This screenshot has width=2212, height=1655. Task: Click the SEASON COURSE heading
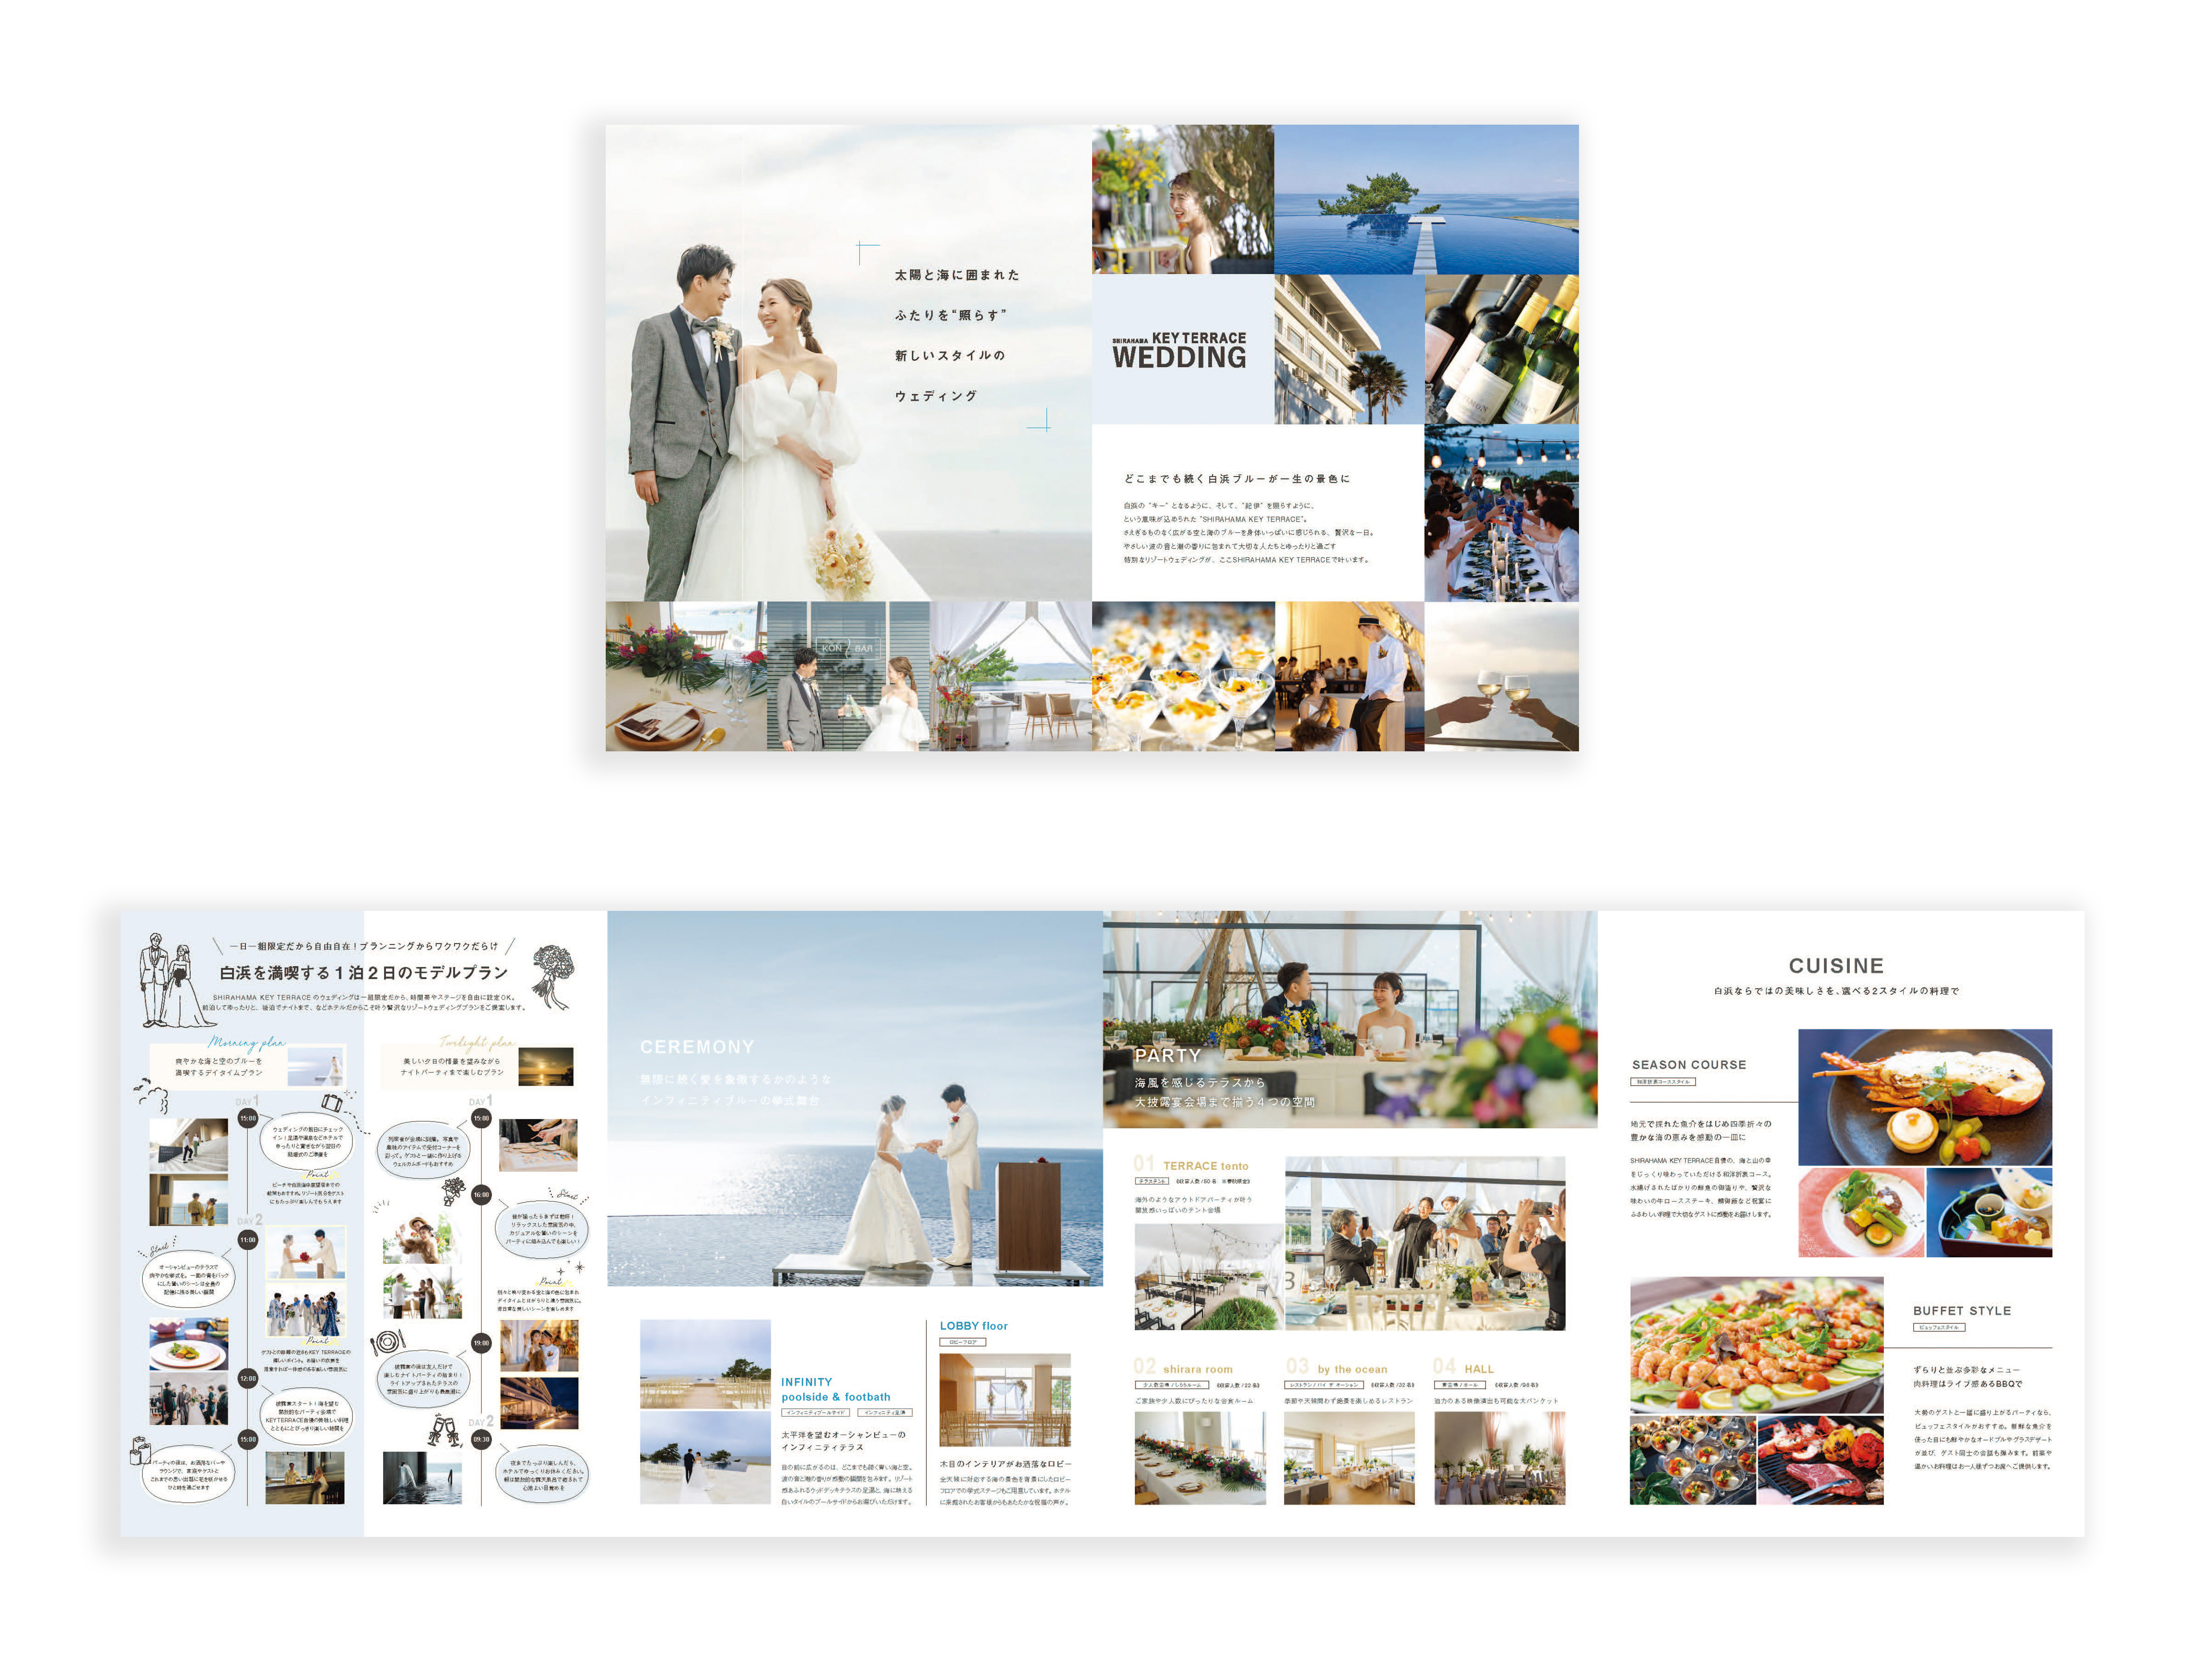[x=1689, y=1064]
